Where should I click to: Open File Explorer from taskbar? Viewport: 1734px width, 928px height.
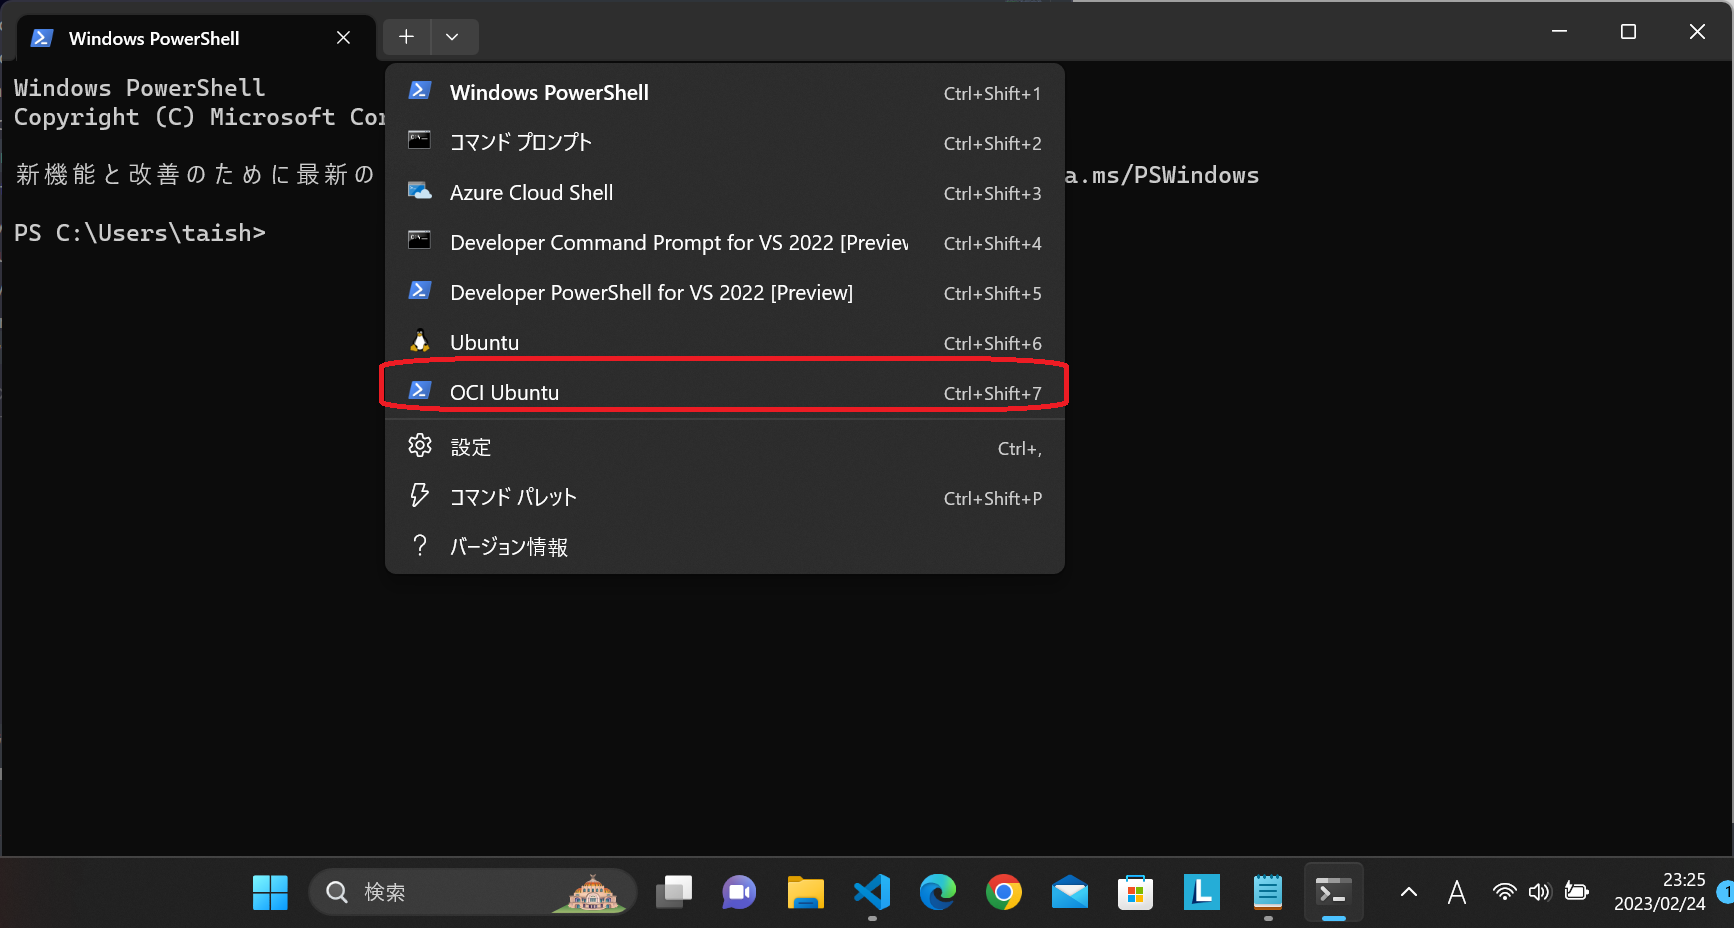(x=805, y=892)
